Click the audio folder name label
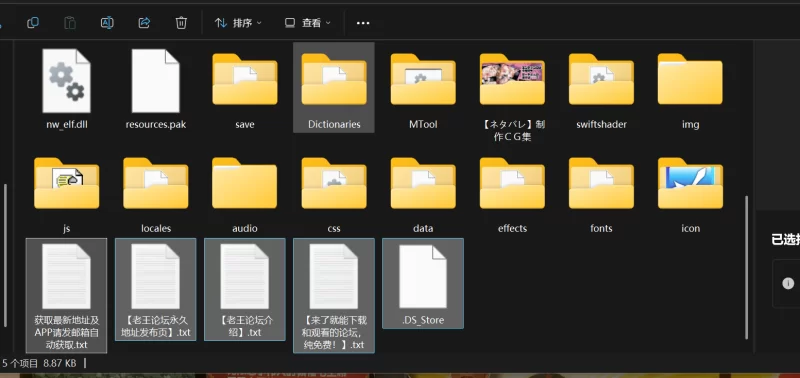The height and width of the screenshot is (378, 800). coord(245,229)
